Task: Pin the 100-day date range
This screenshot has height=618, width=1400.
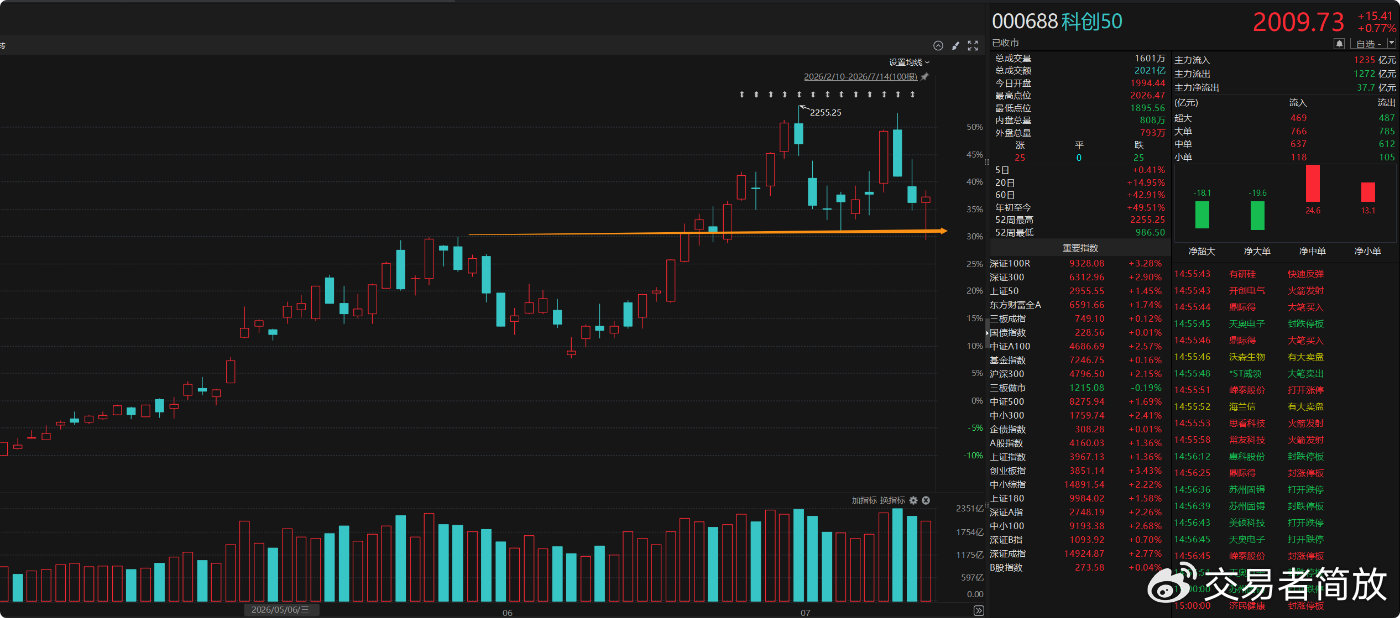Action: 925,76
